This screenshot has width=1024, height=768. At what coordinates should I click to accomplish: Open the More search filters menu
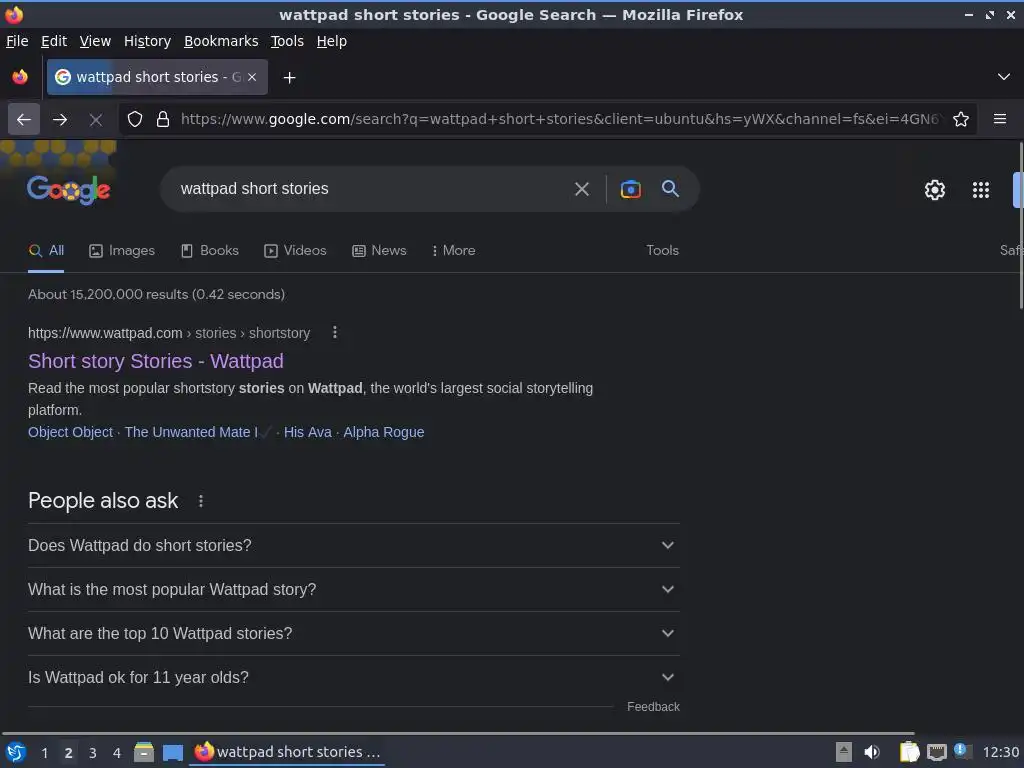coord(453,251)
